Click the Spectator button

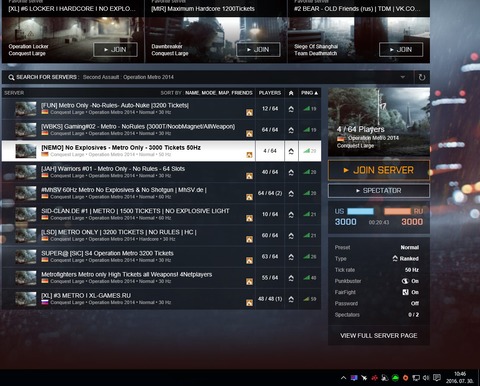pos(379,191)
